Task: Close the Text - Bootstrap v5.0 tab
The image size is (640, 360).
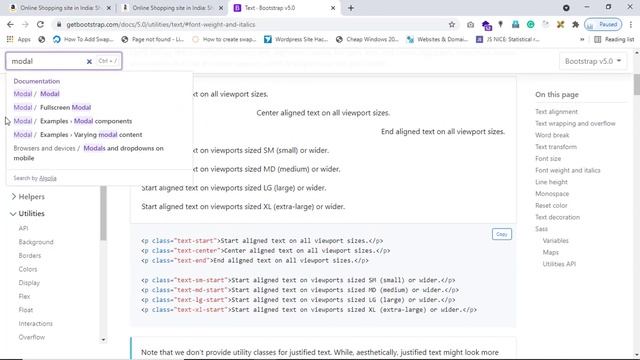Action: click(x=333, y=8)
